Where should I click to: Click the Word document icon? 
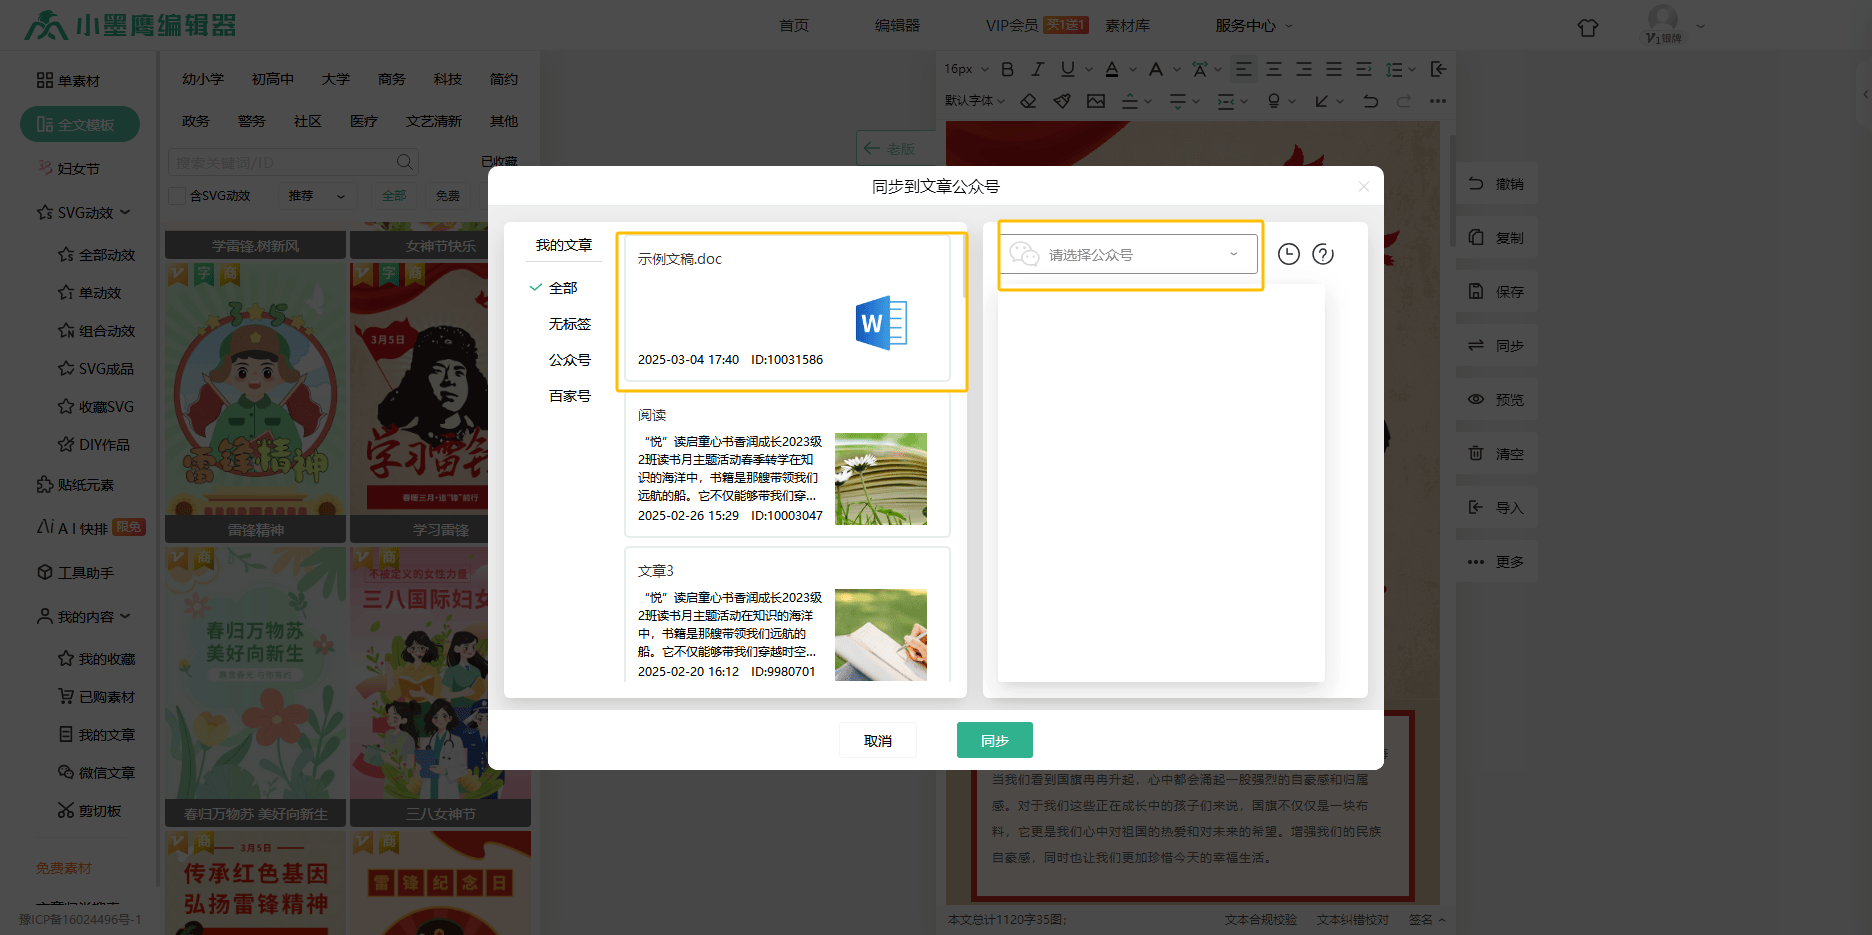click(881, 323)
